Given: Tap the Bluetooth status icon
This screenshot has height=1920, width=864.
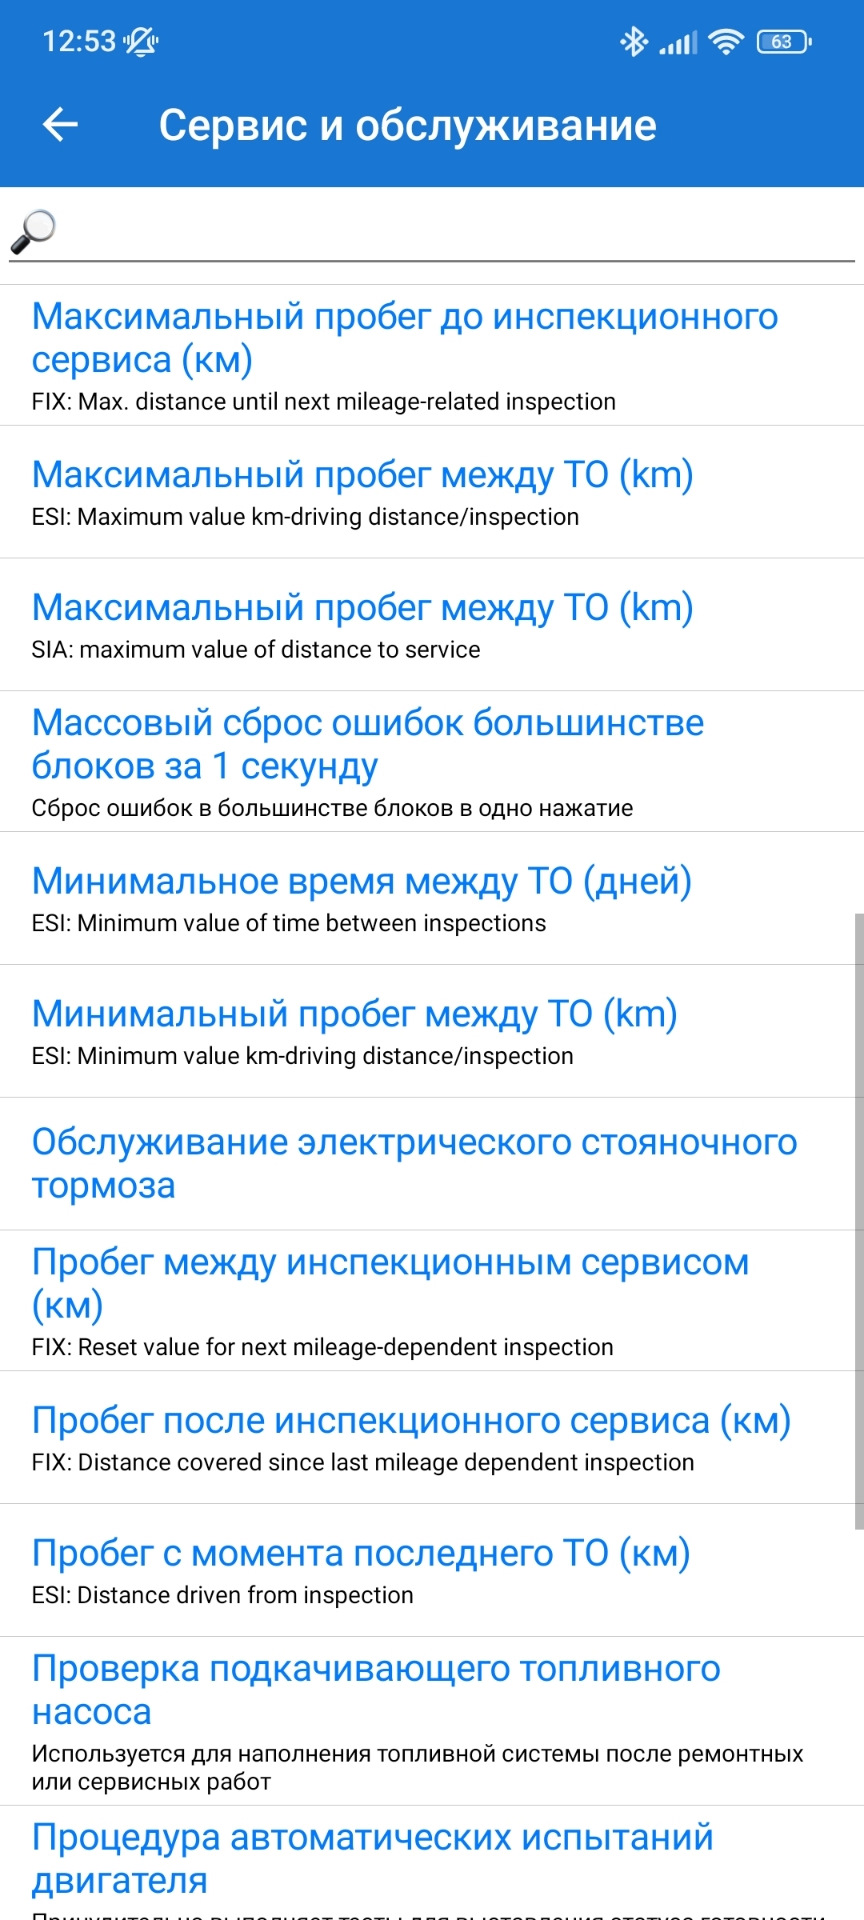Looking at the screenshot, I should [x=633, y=42].
